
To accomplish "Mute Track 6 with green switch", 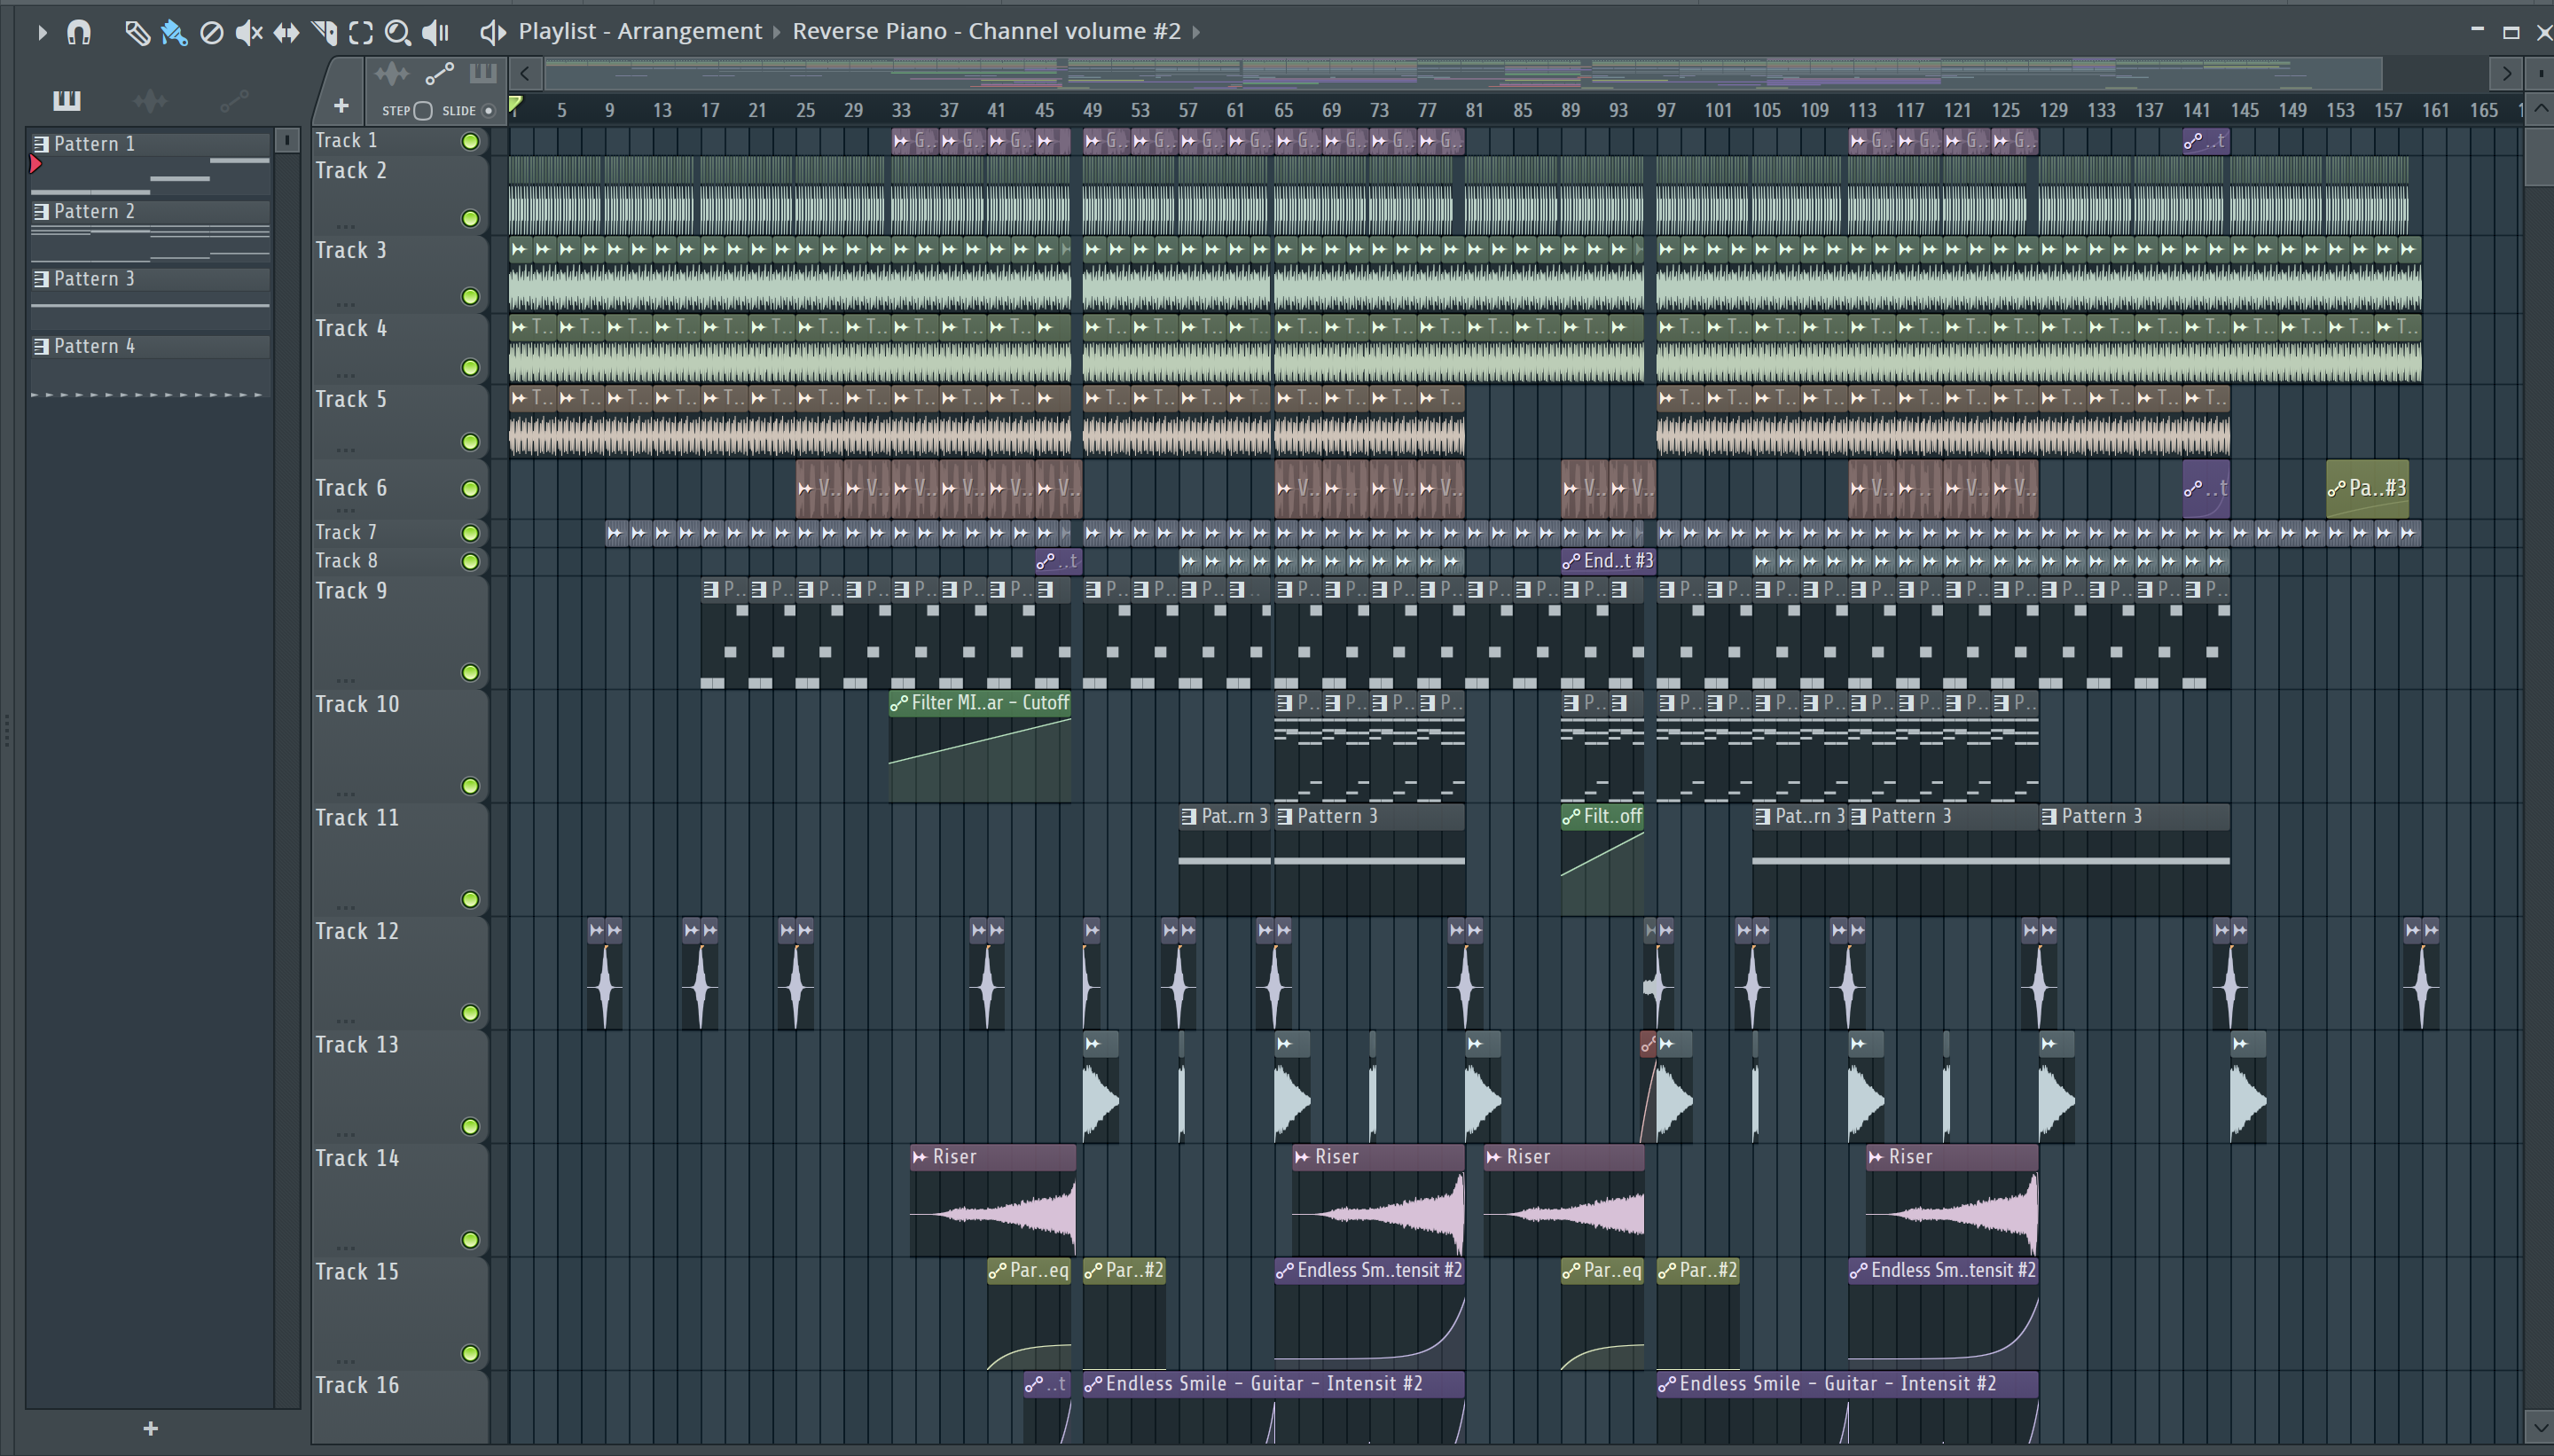I will tap(470, 488).
